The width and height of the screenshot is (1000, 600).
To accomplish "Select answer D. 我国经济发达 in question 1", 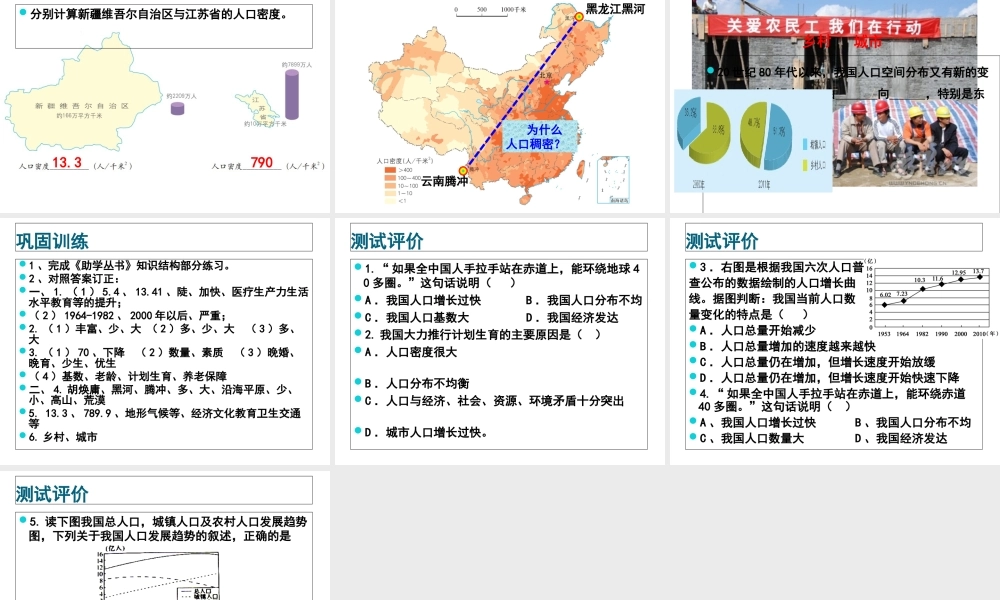I will point(571,317).
